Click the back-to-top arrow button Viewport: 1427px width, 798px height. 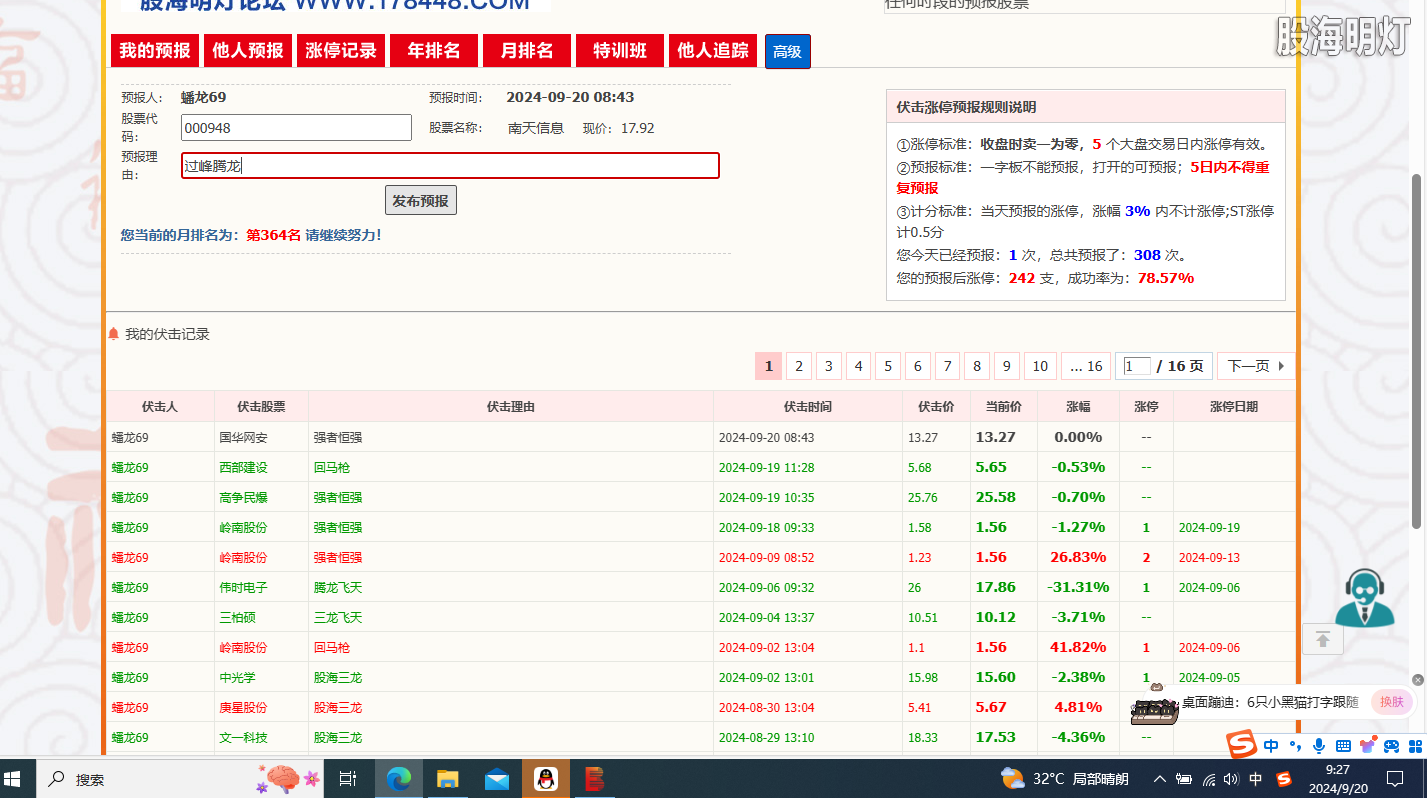(1322, 639)
